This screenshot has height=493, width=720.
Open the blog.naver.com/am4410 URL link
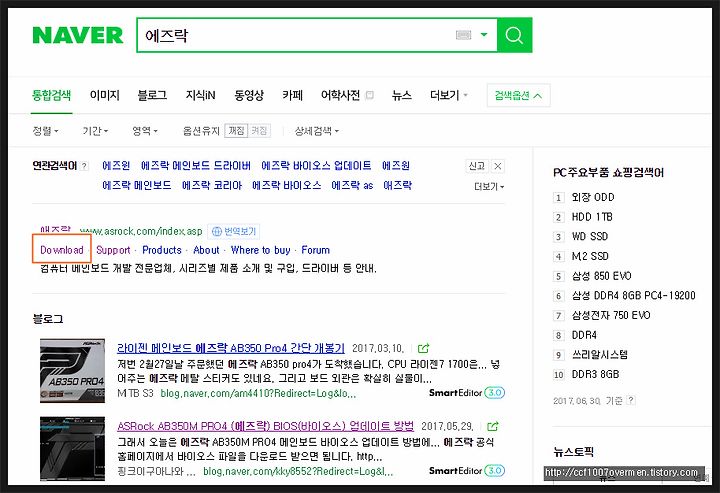pyautogui.click(x=258, y=393)
